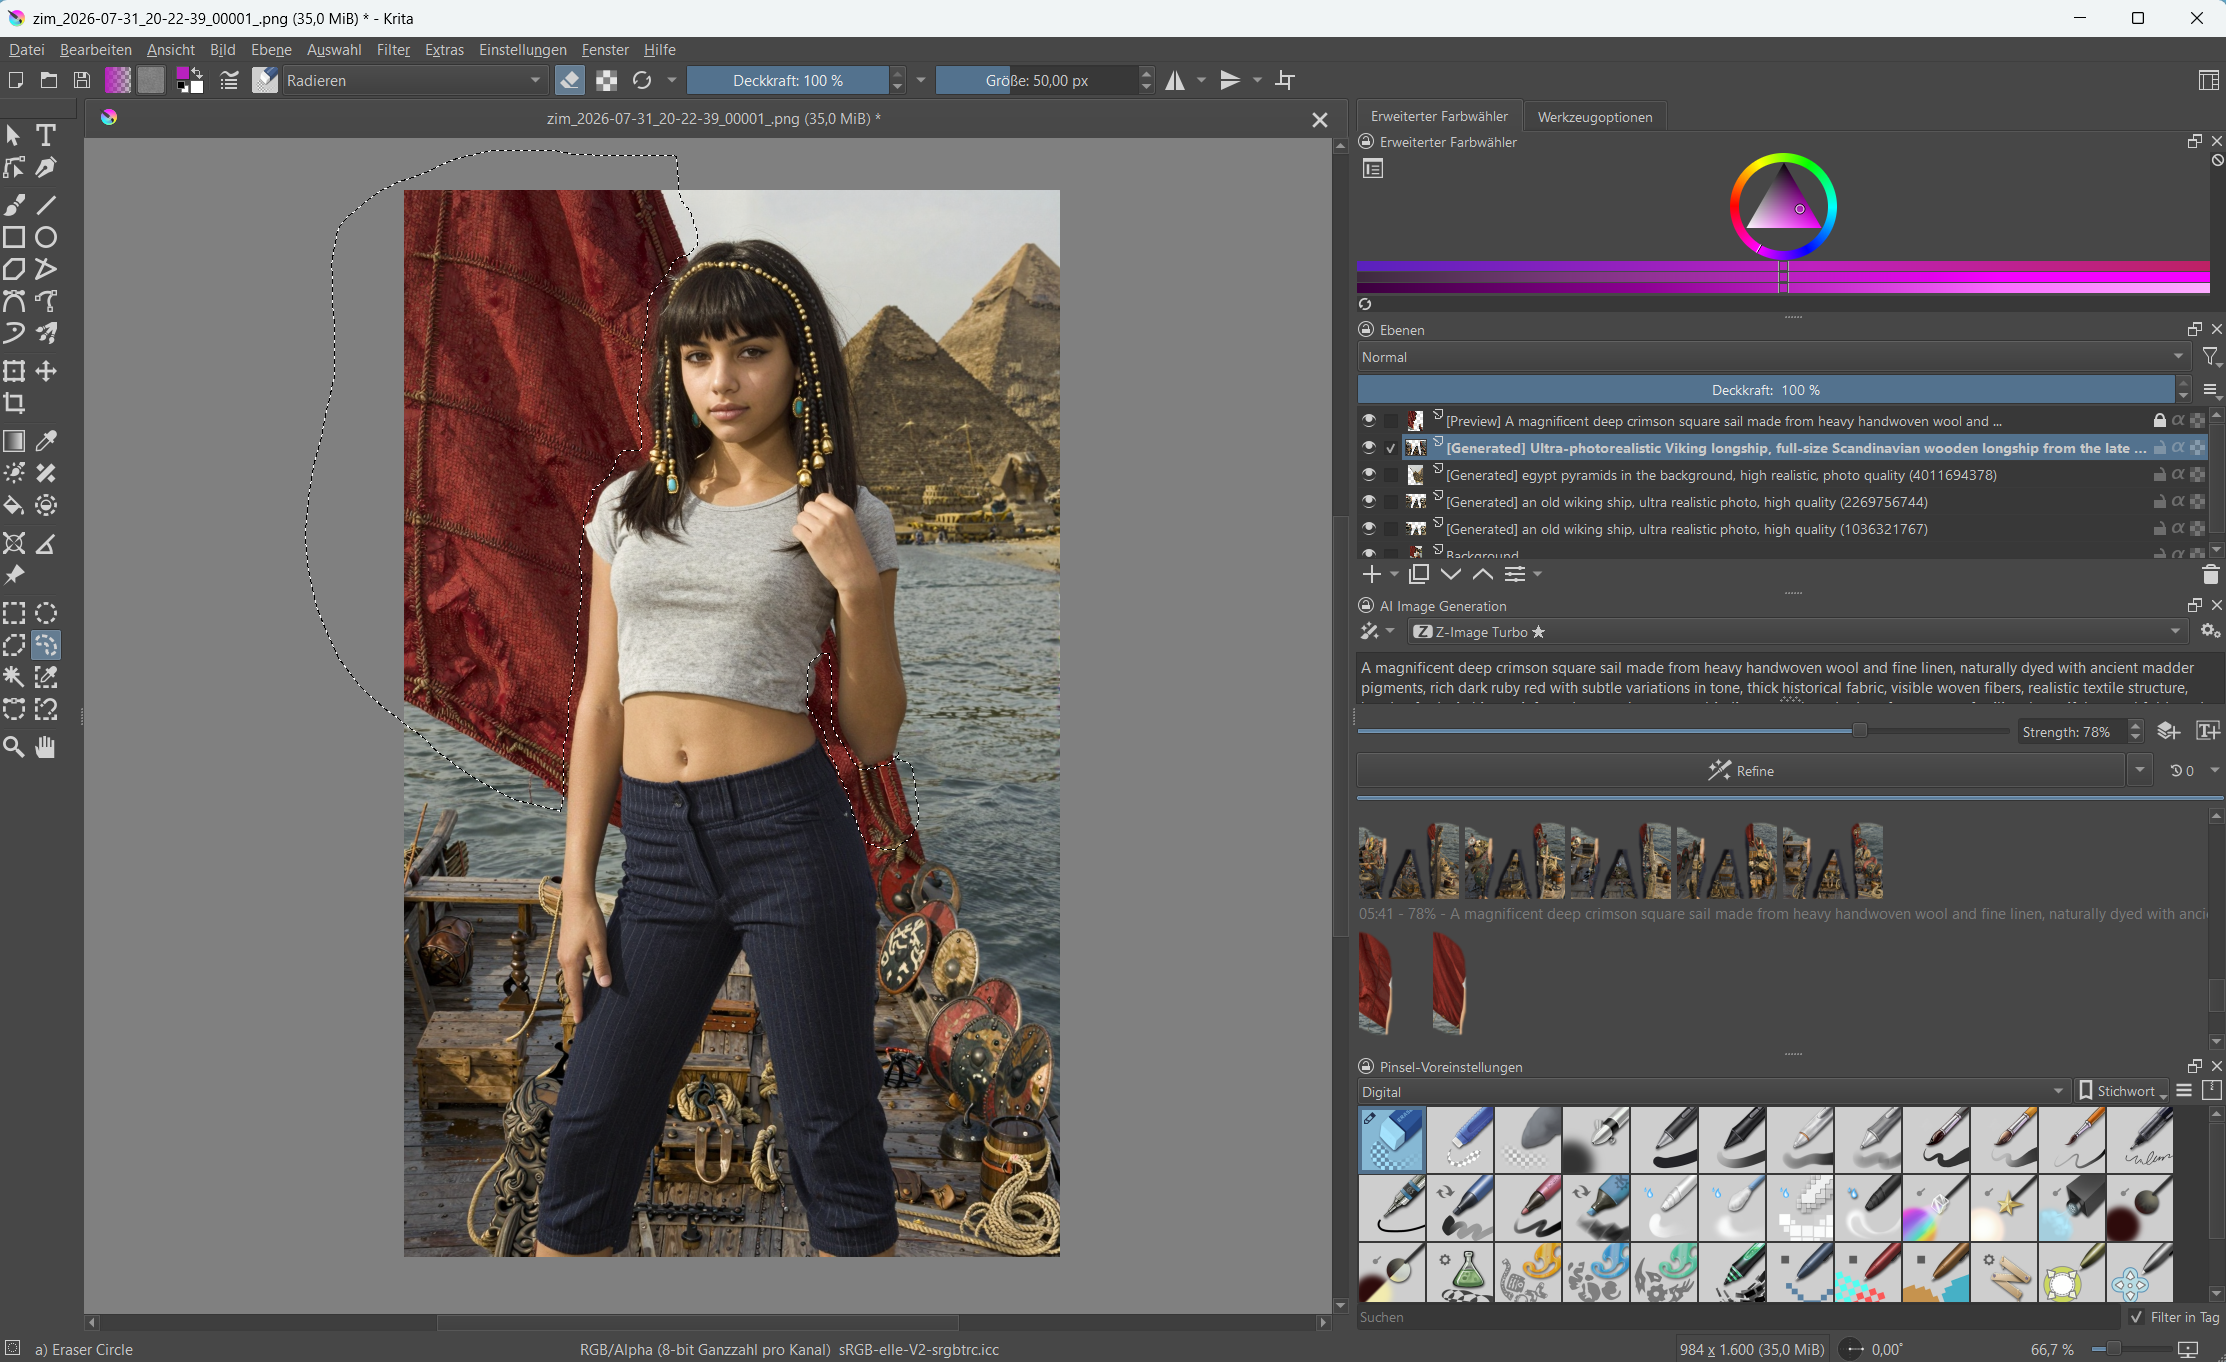Open the Datei menu
The image size is (2226, 1362).
tap(27, 50)
